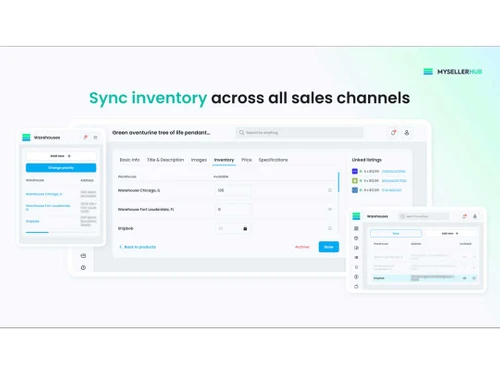
Task: Click second sidebar icon in bottom-right Warehouses window
Action: pyautogui.click(x=356, y=238)
